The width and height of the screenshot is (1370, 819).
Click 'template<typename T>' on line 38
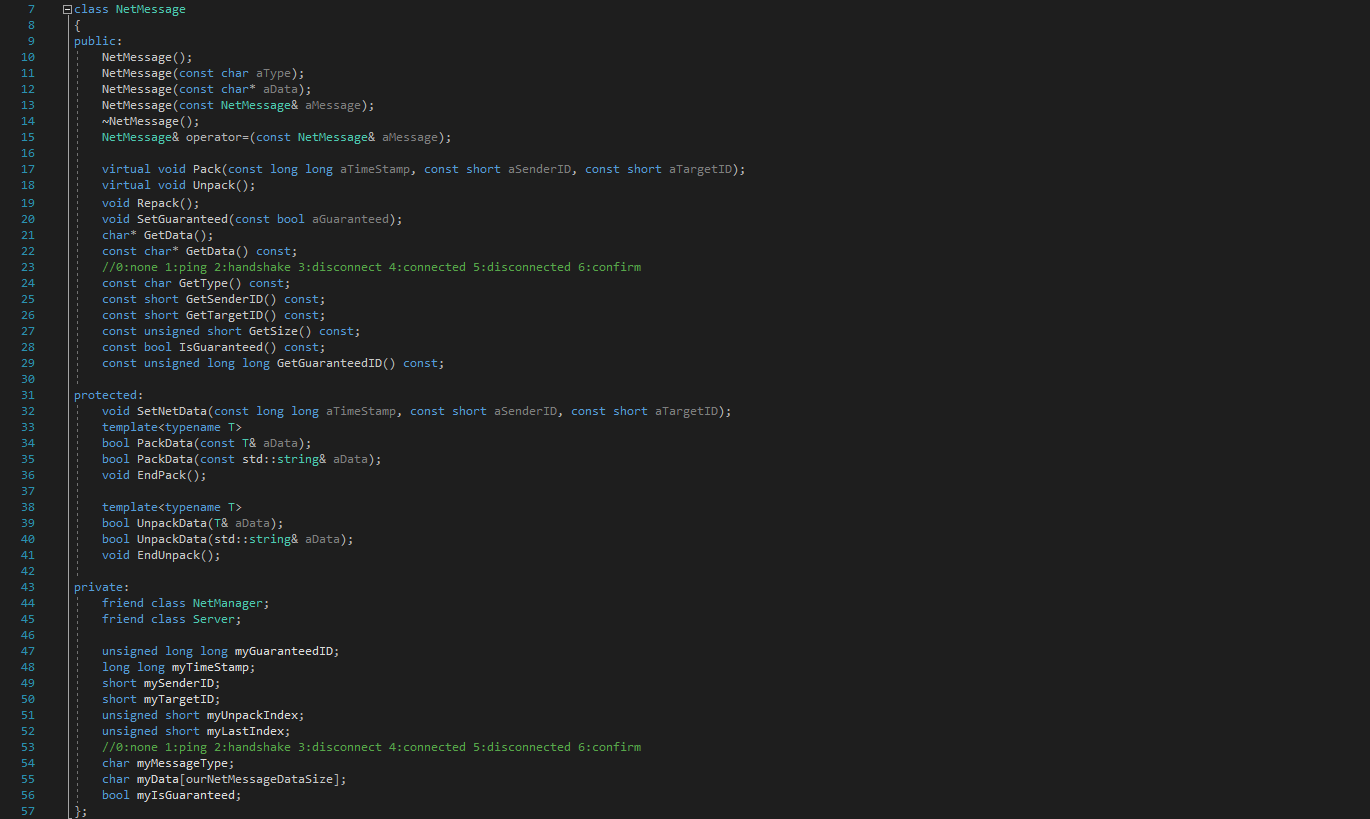click(x=172, y=507)
